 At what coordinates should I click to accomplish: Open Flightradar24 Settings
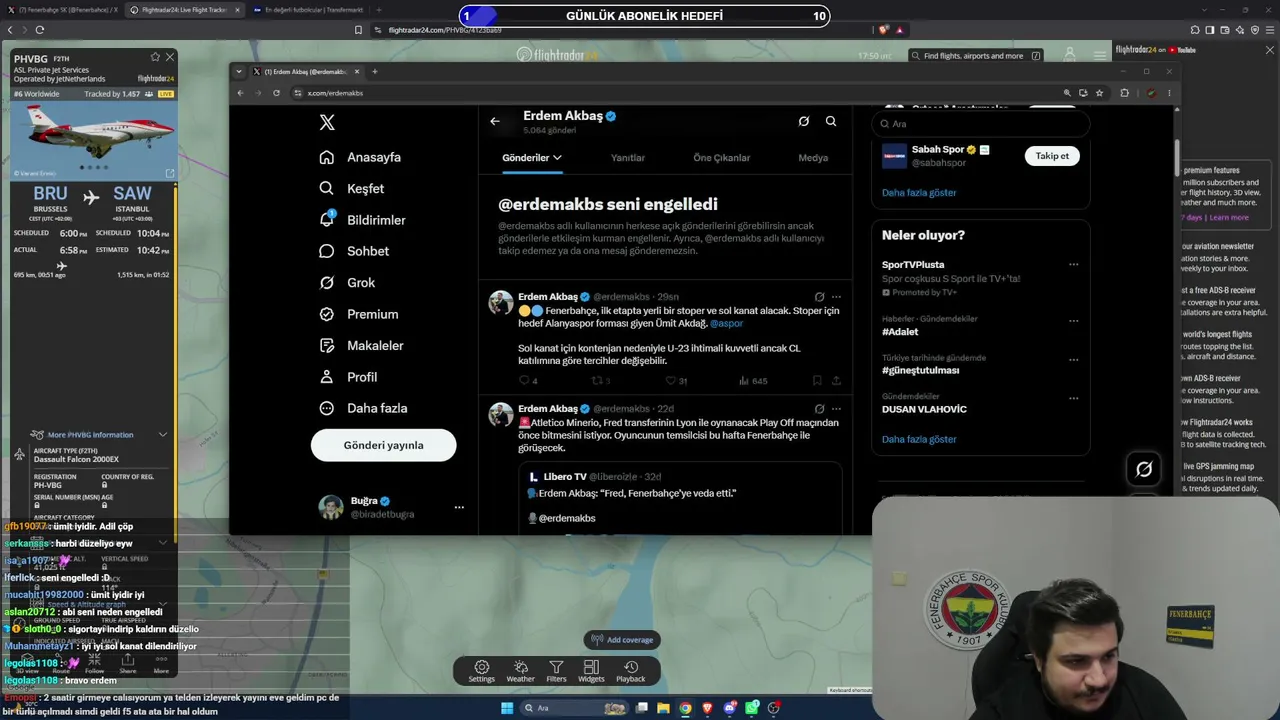(482, 671)
